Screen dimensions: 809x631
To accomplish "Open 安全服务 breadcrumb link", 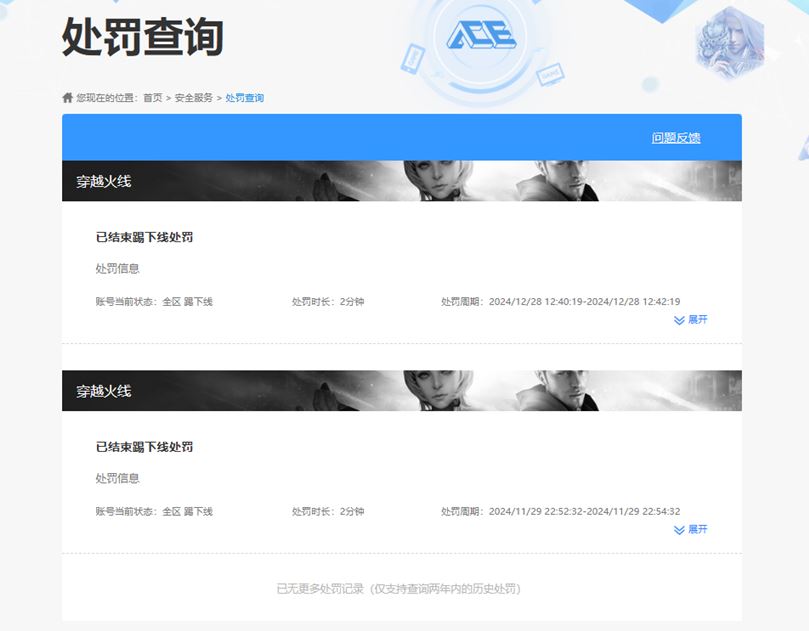I will pyautogui.click(x=193, y=98).
